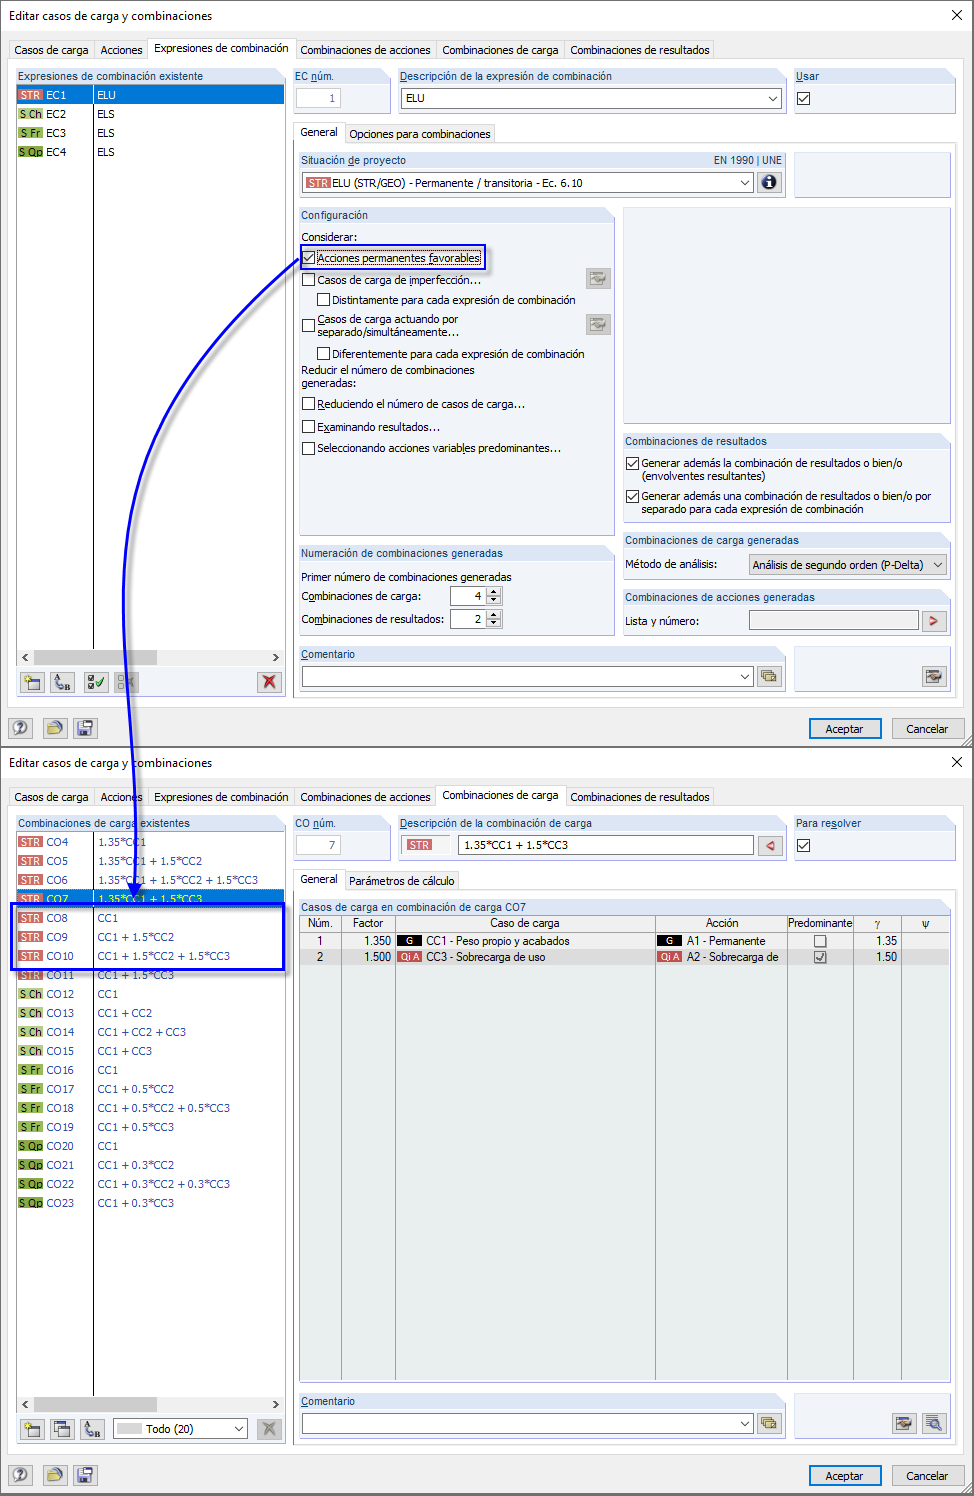Select EC4 ELS expression row
974x1496 pixels.
tap(150, 152)
